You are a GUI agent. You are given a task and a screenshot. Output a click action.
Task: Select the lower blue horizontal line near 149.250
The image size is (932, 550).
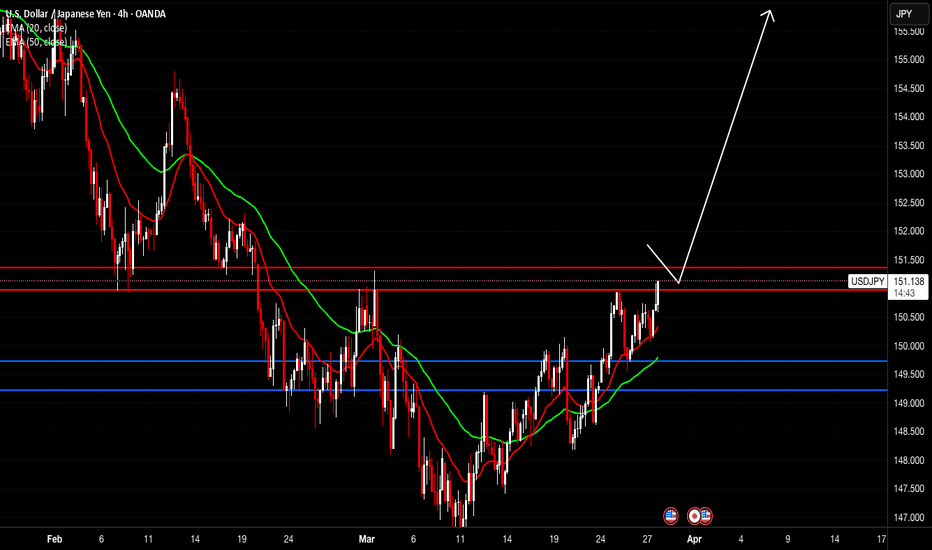[443, 390]
